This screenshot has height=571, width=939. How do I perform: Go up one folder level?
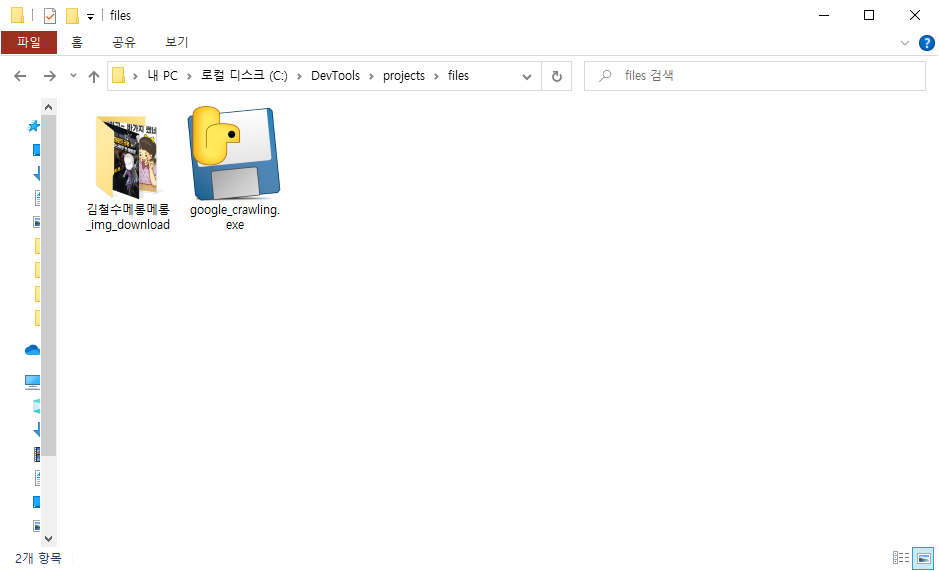(x=94, y=76)
